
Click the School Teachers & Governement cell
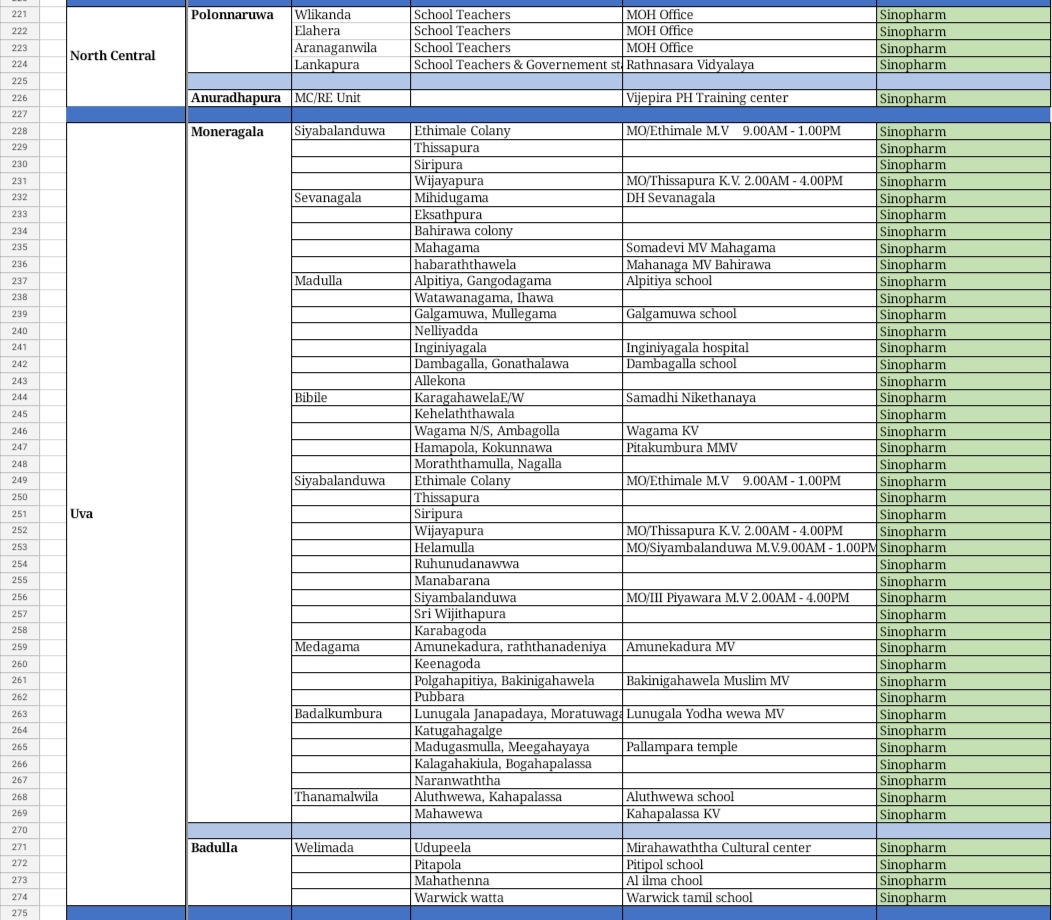[x=517, y=64]
